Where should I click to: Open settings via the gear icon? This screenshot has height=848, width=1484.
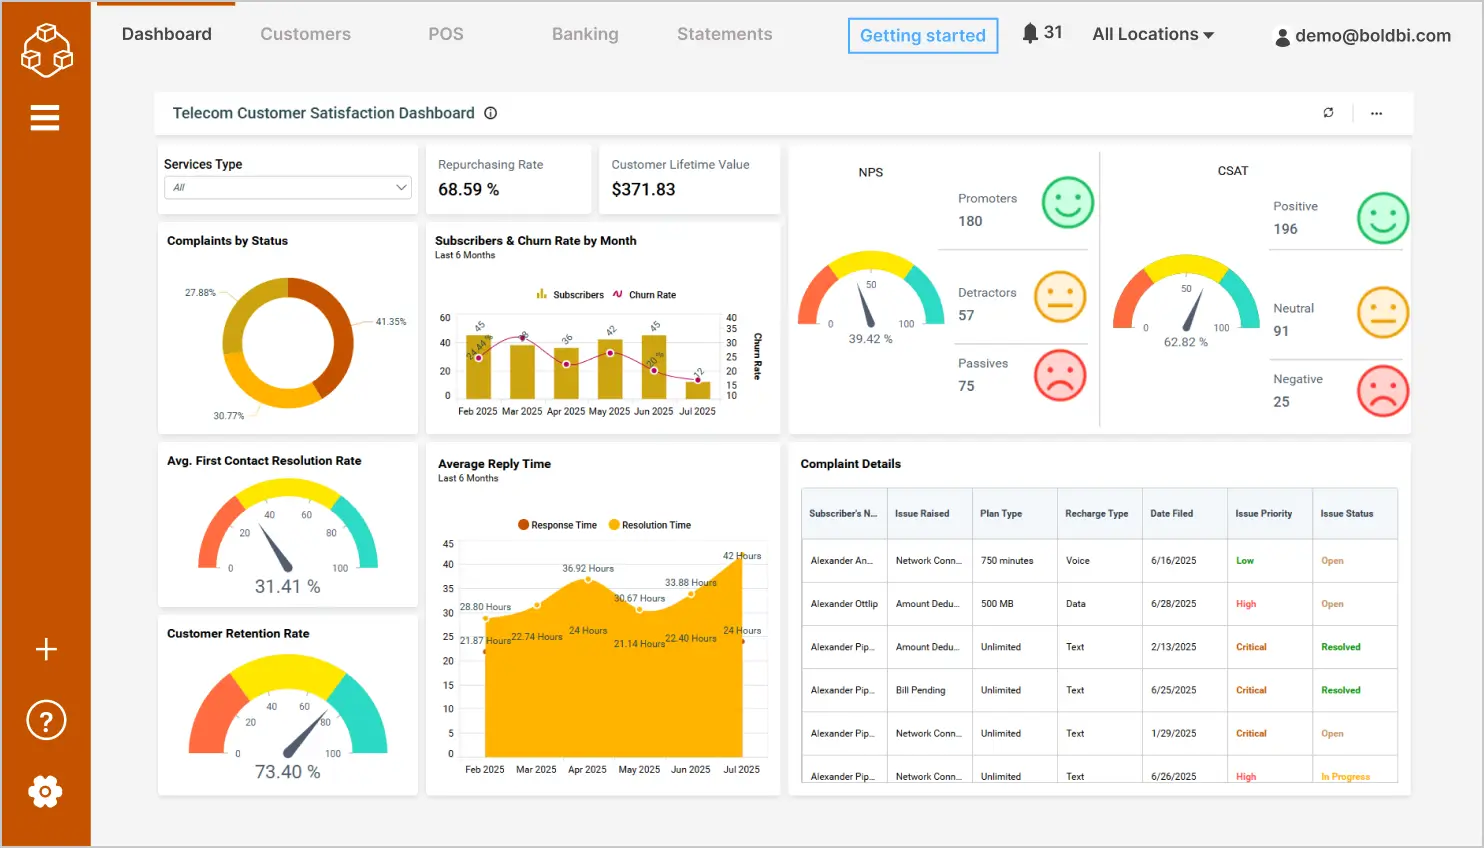(45, 791)
